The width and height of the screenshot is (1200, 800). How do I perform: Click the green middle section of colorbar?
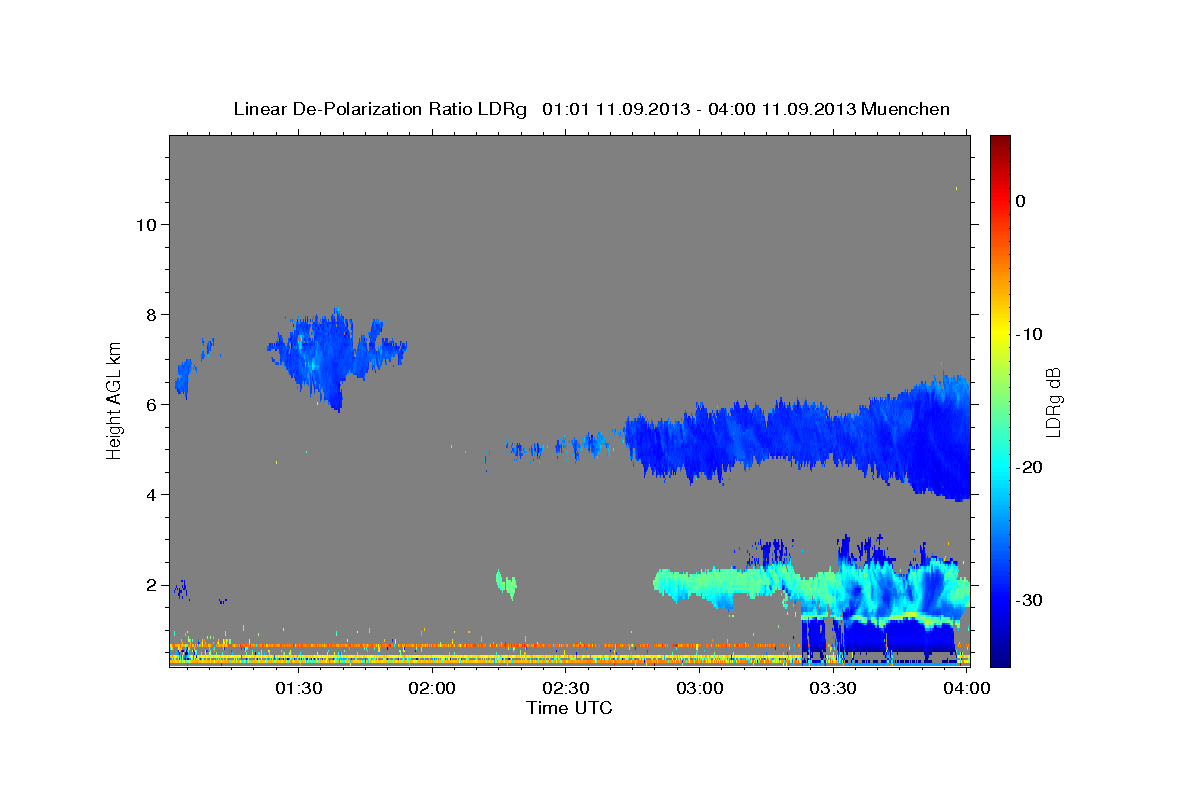pos(1000,400)
